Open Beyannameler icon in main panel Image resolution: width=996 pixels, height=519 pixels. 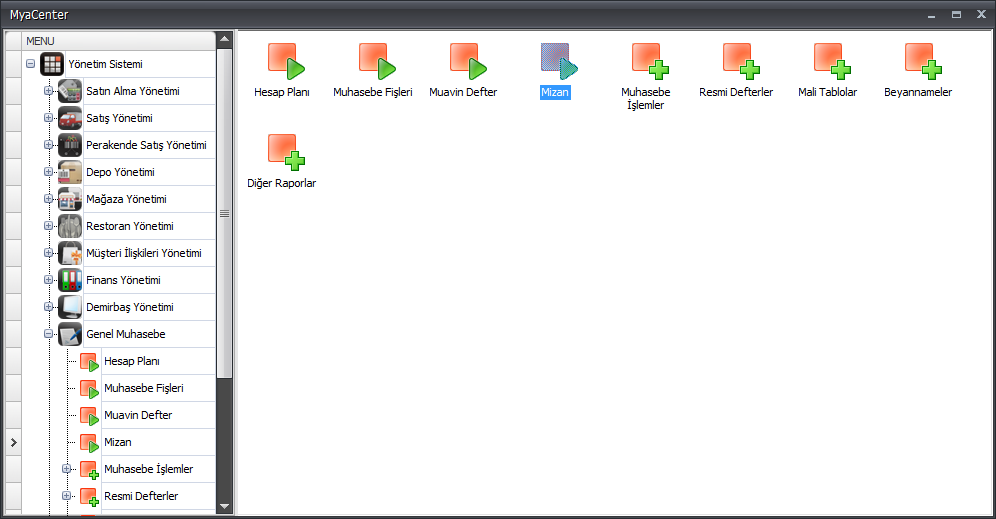pos(924,61)
